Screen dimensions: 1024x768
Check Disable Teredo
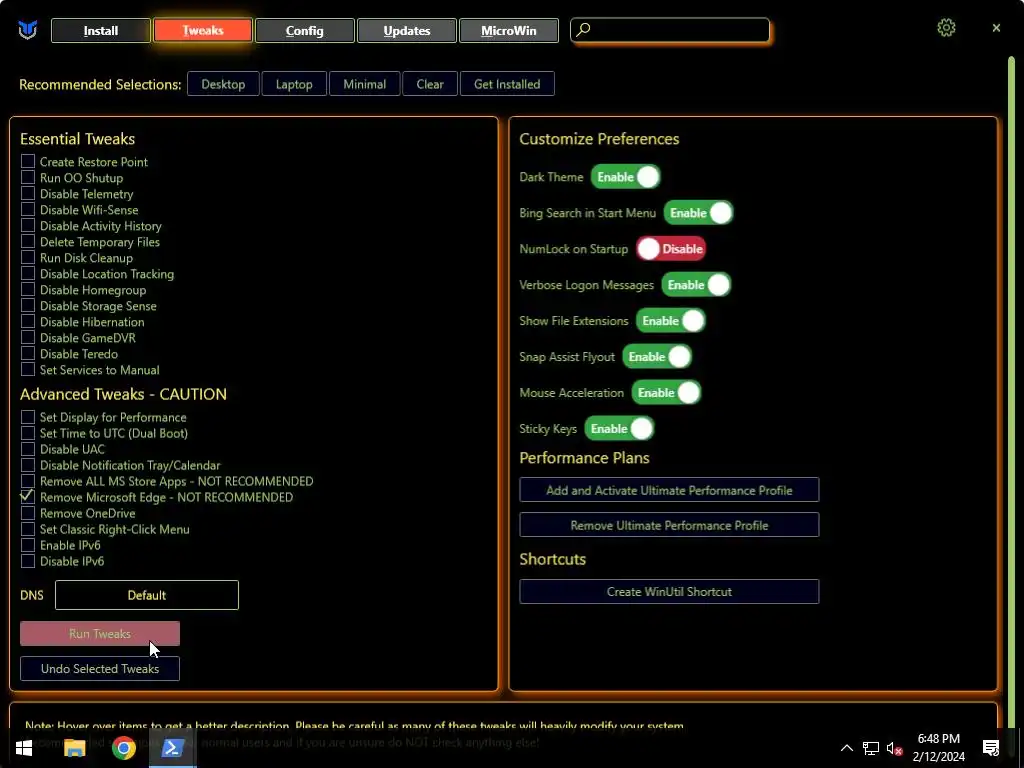[27, 353]
